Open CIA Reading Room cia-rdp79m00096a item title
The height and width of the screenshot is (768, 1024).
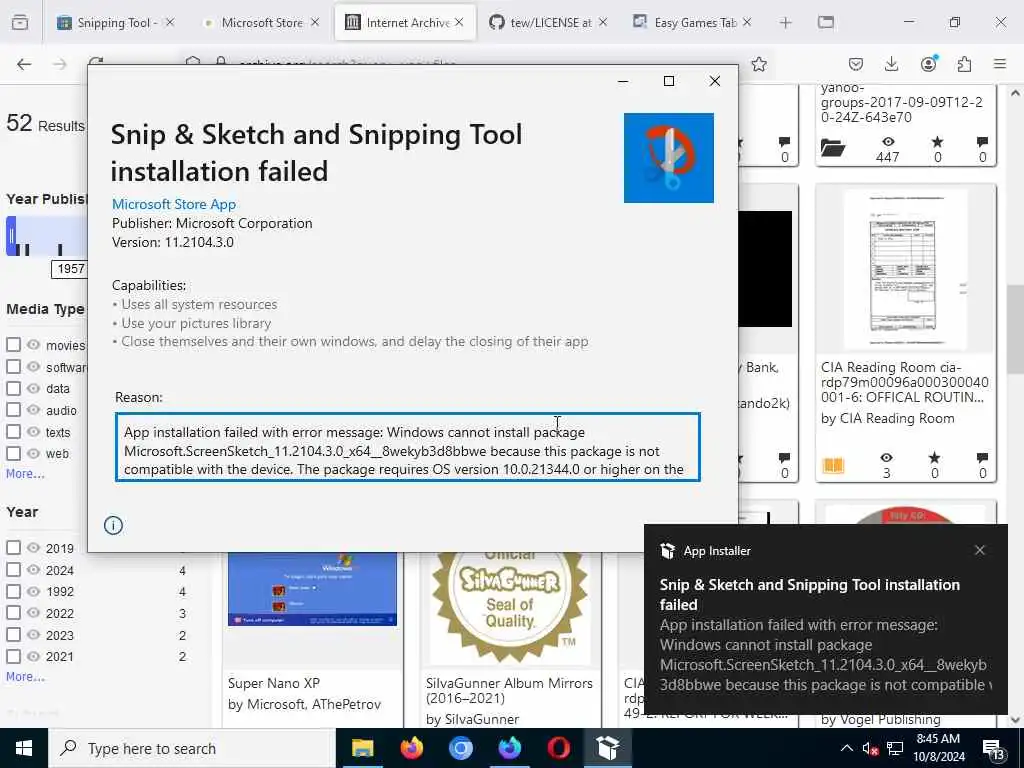click(x=904, y=382)
